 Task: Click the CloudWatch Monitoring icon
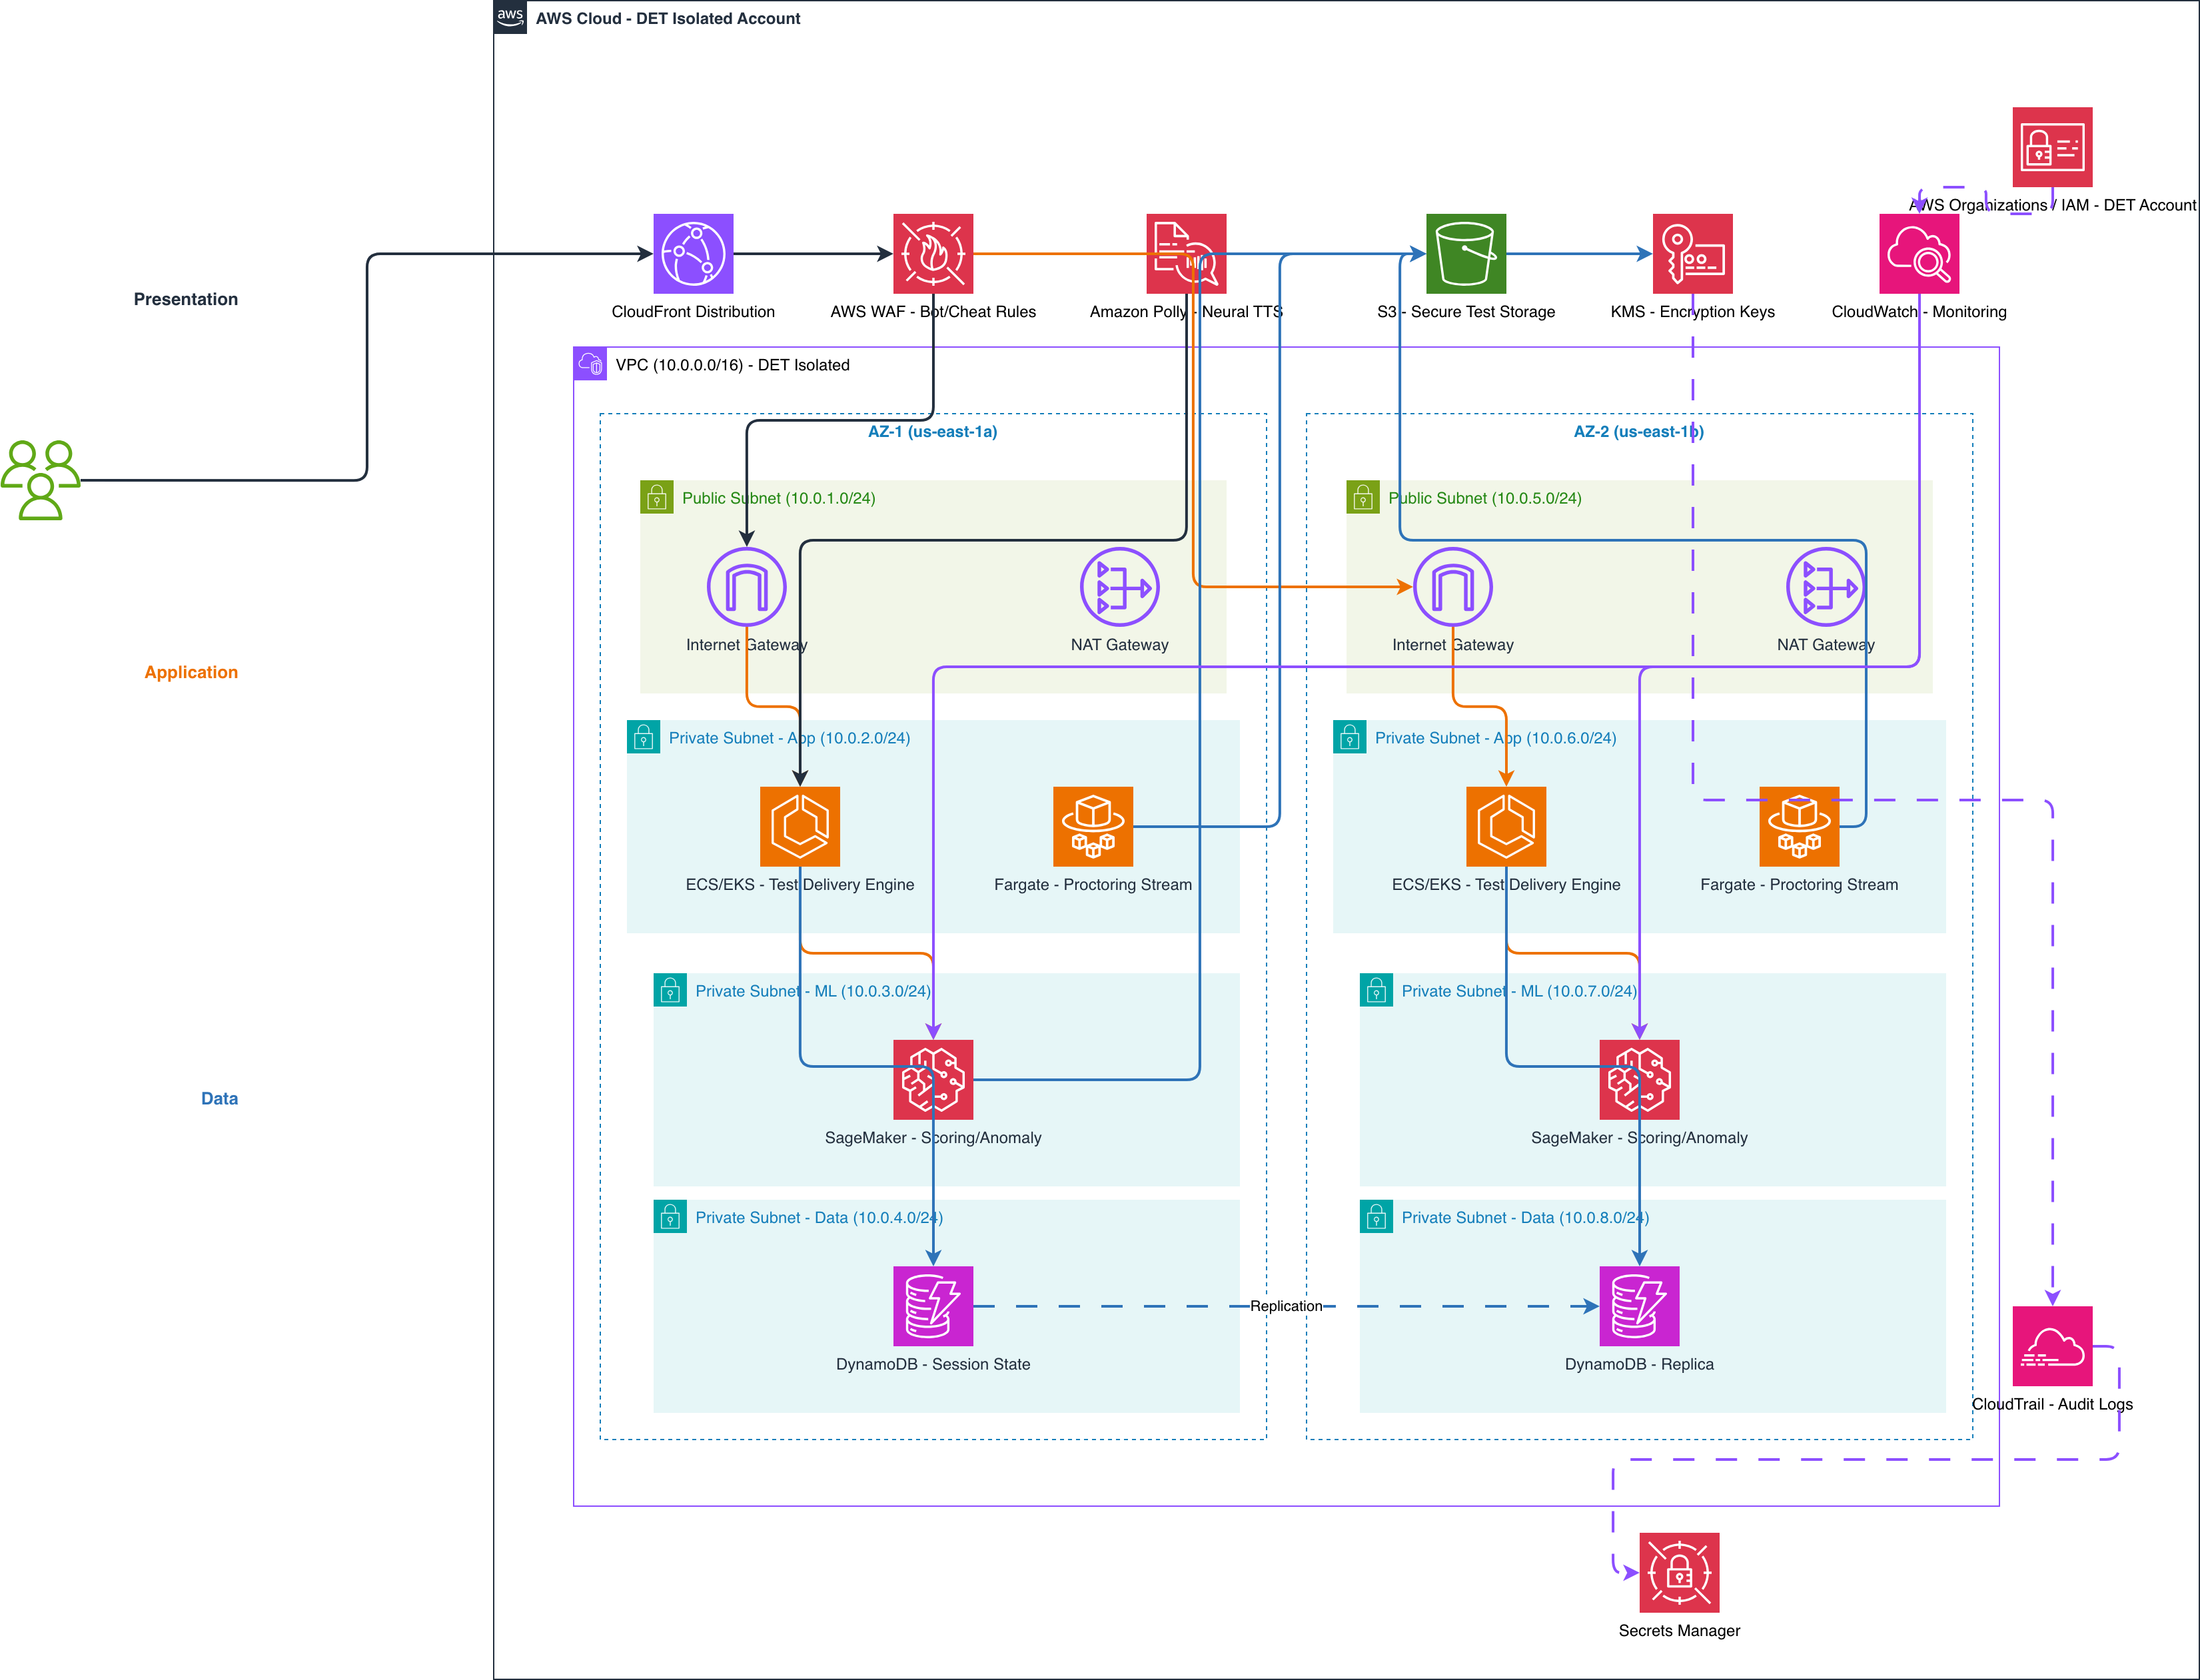coord(1919,254)
